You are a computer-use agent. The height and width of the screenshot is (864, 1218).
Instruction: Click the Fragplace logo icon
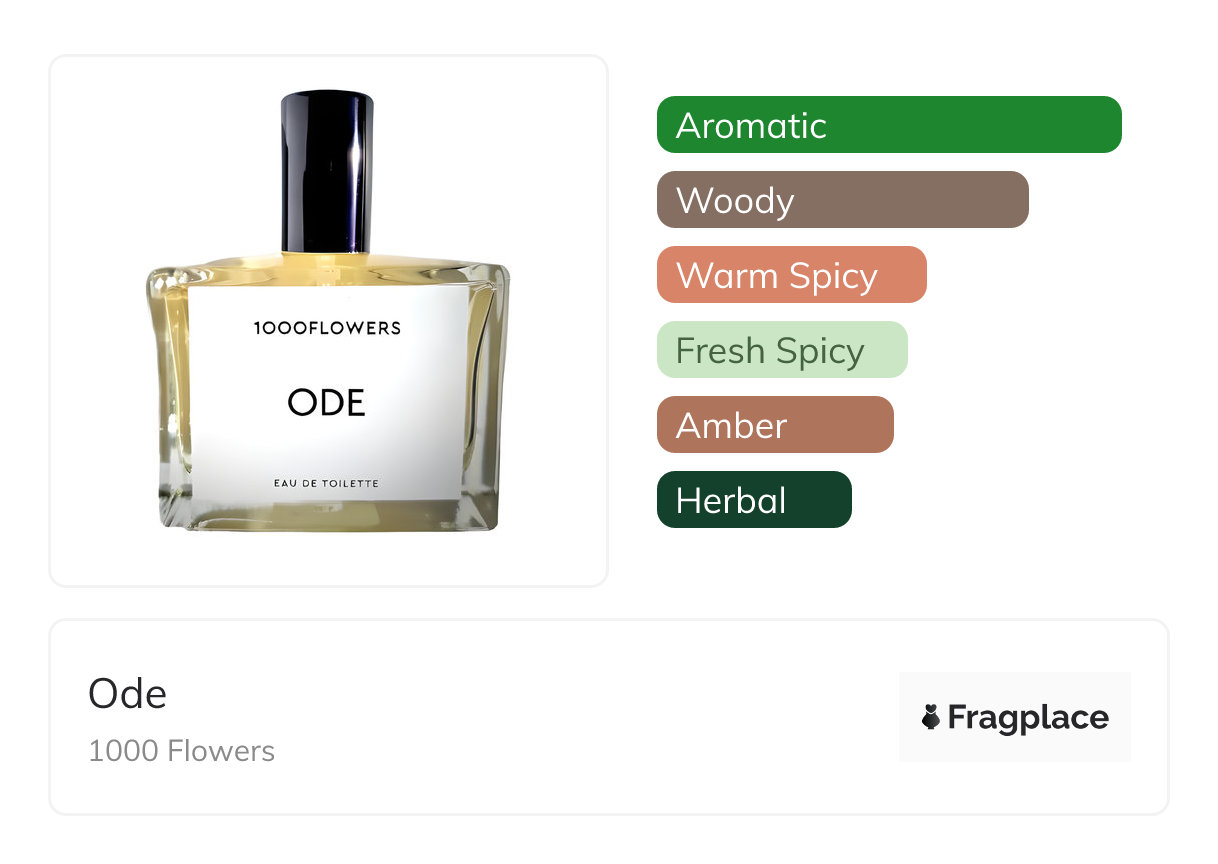coord(931,717)
